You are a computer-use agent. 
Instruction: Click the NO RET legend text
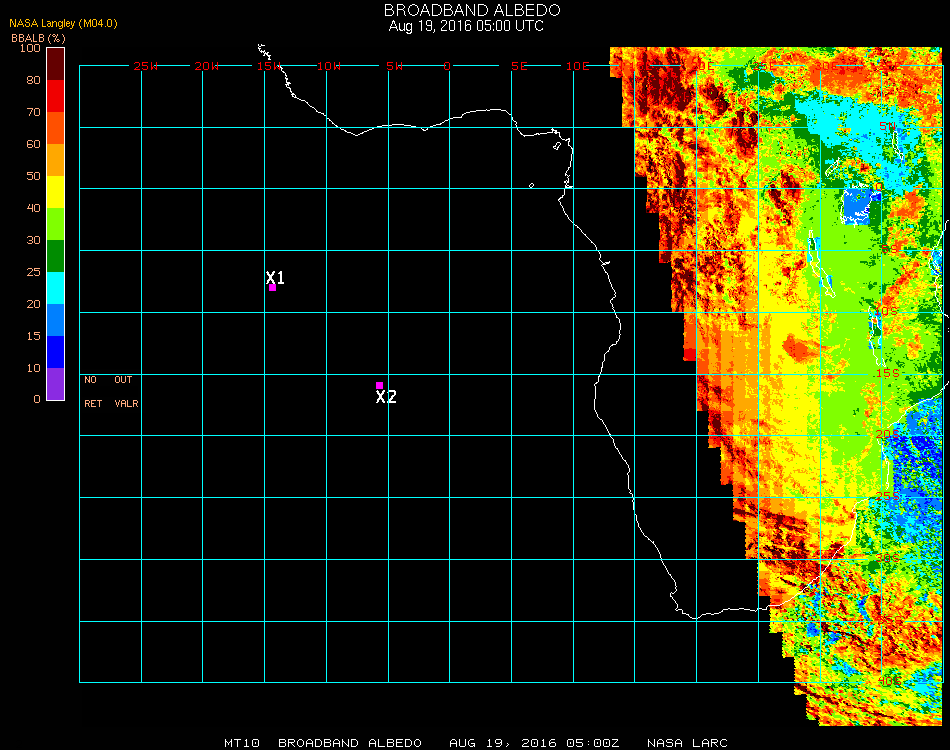[91, 392]
